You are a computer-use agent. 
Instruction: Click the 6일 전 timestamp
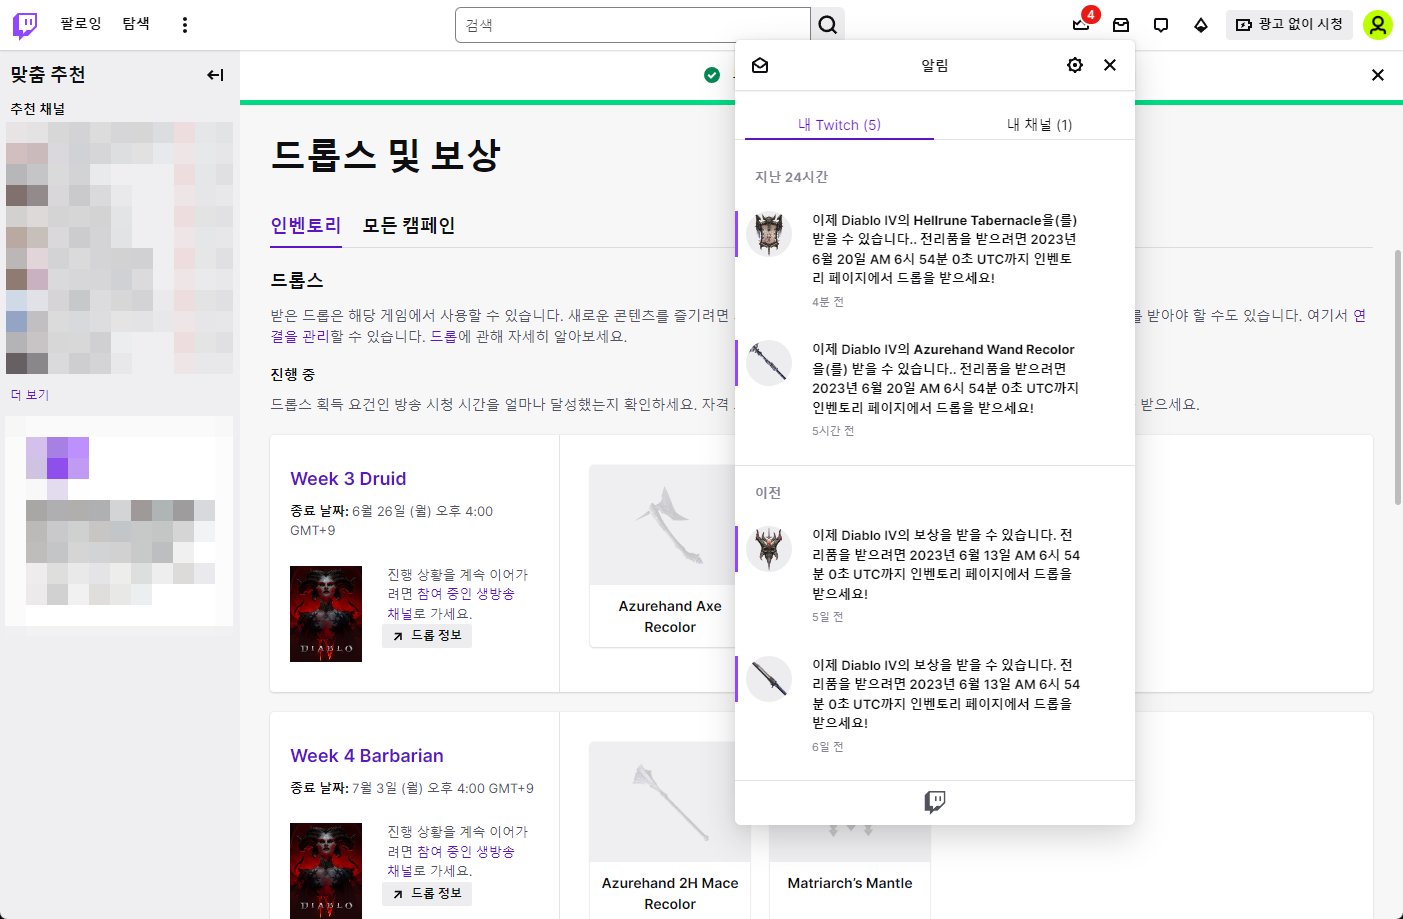(828, 747)
